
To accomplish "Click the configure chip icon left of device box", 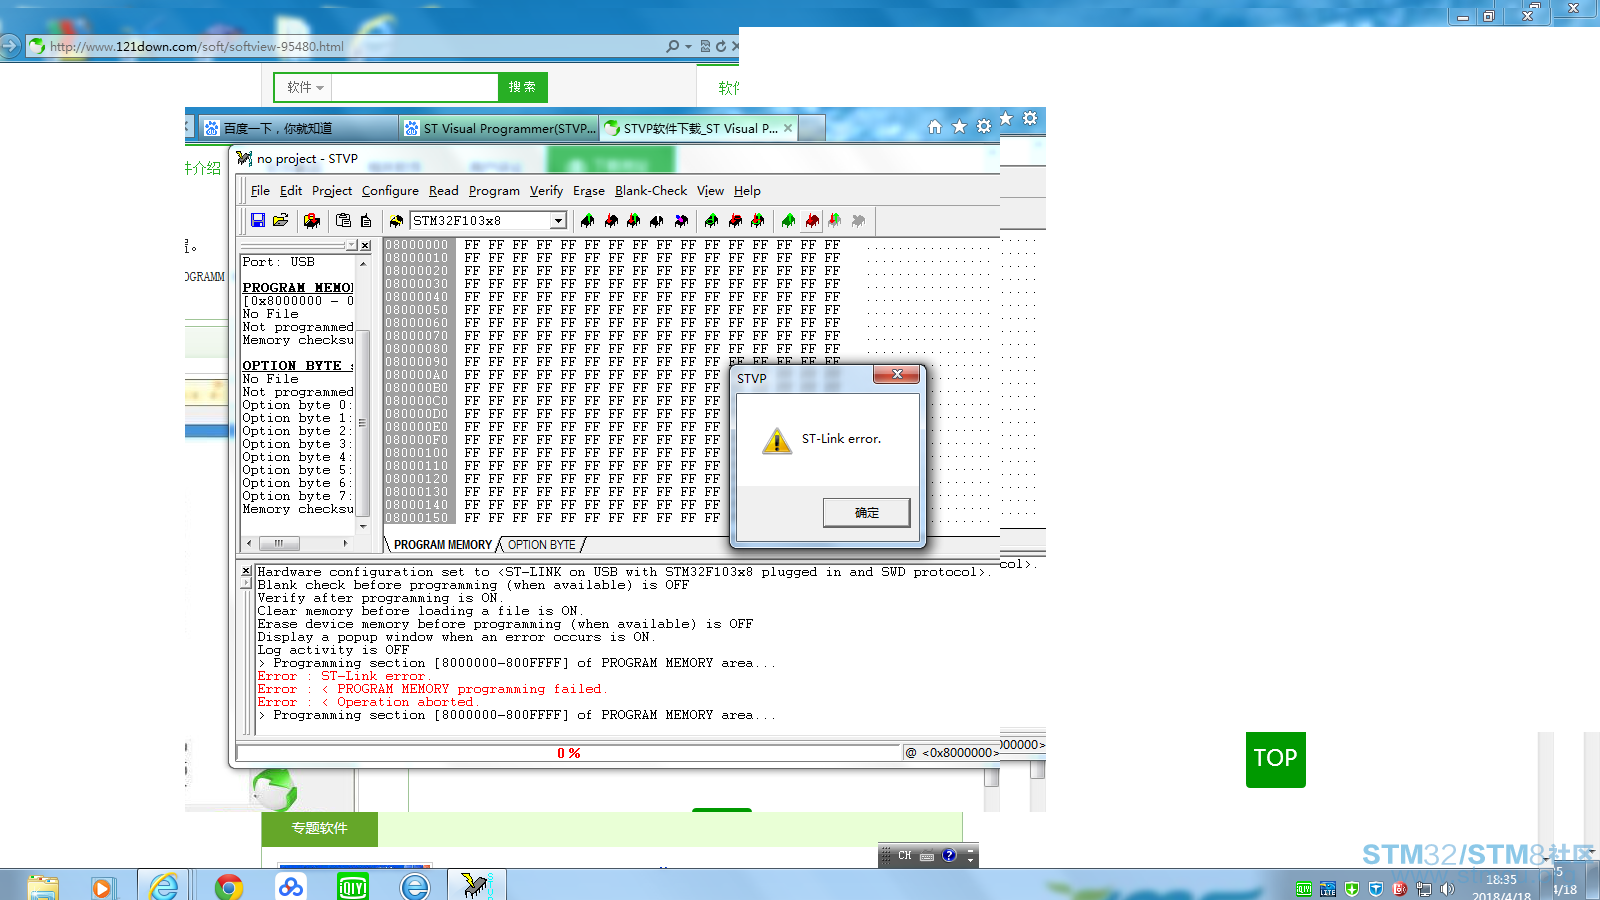I will pos(396,220).
